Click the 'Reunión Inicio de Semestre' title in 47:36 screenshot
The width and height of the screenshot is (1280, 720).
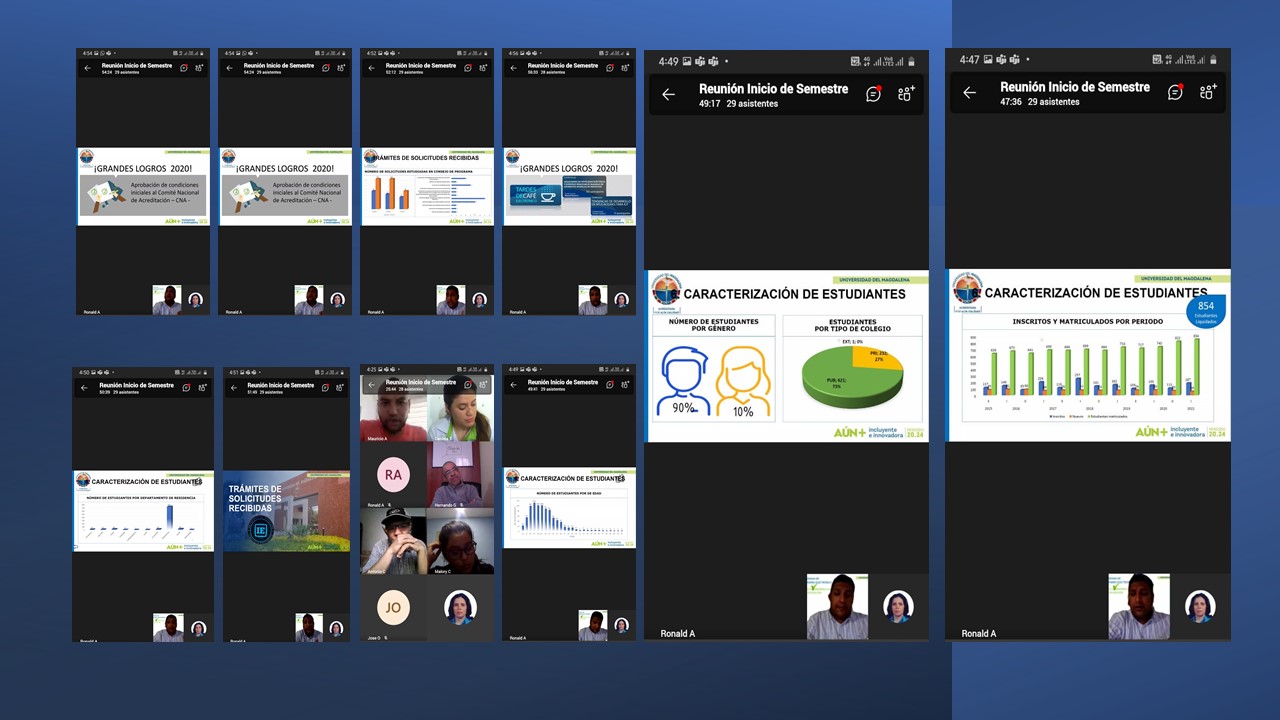tap(1075, 87)
